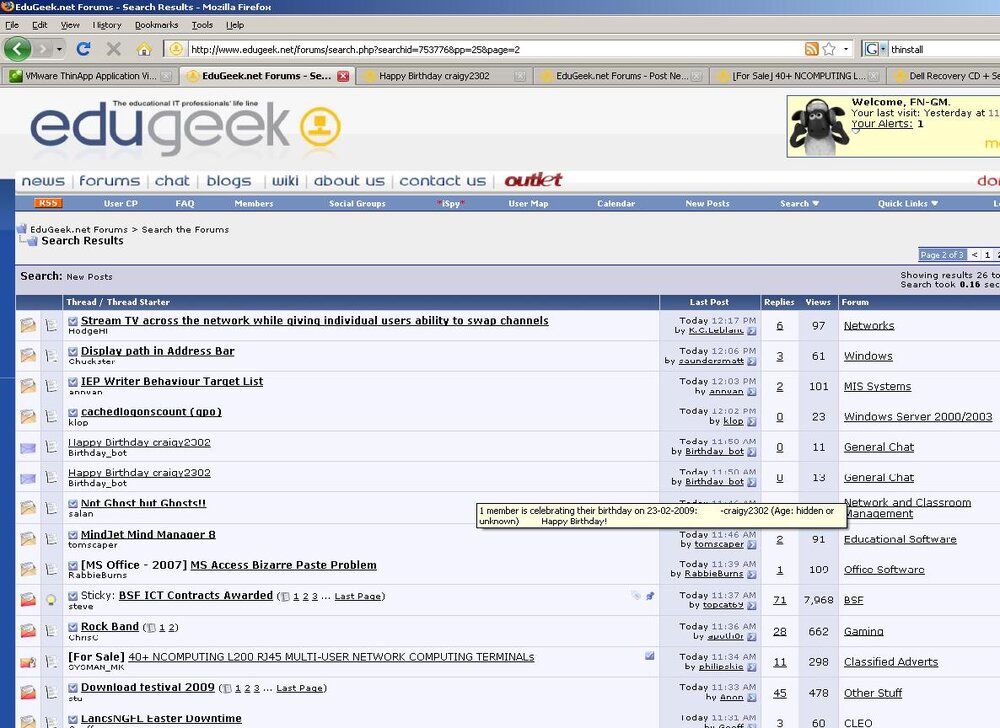Click the search engine icon in search box
1000x728 pixels.
click(872, 49)
